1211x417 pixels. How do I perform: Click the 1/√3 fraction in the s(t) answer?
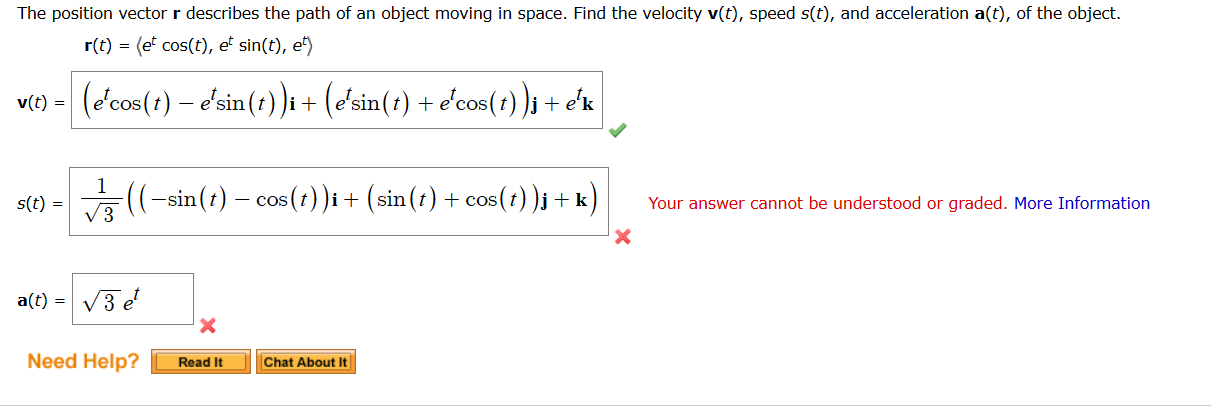click(x=102, y=201)
